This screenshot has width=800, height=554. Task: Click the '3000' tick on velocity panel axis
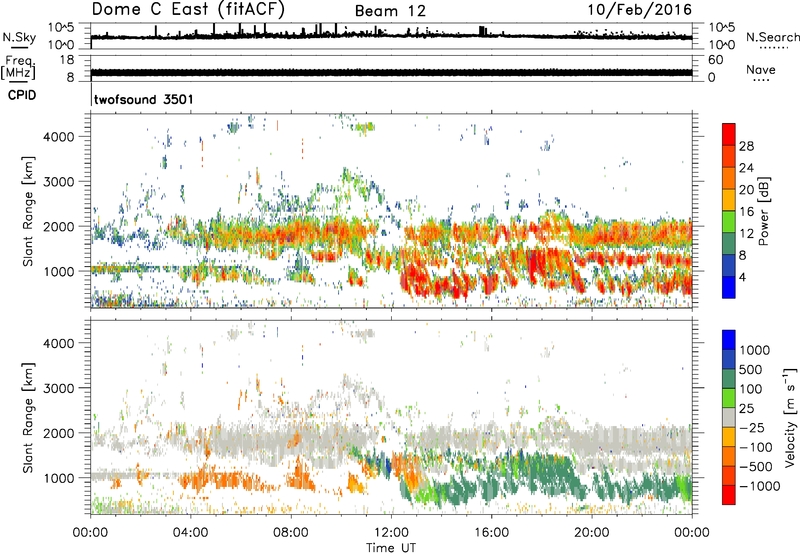pyautogui.click(x=58, y=388)
